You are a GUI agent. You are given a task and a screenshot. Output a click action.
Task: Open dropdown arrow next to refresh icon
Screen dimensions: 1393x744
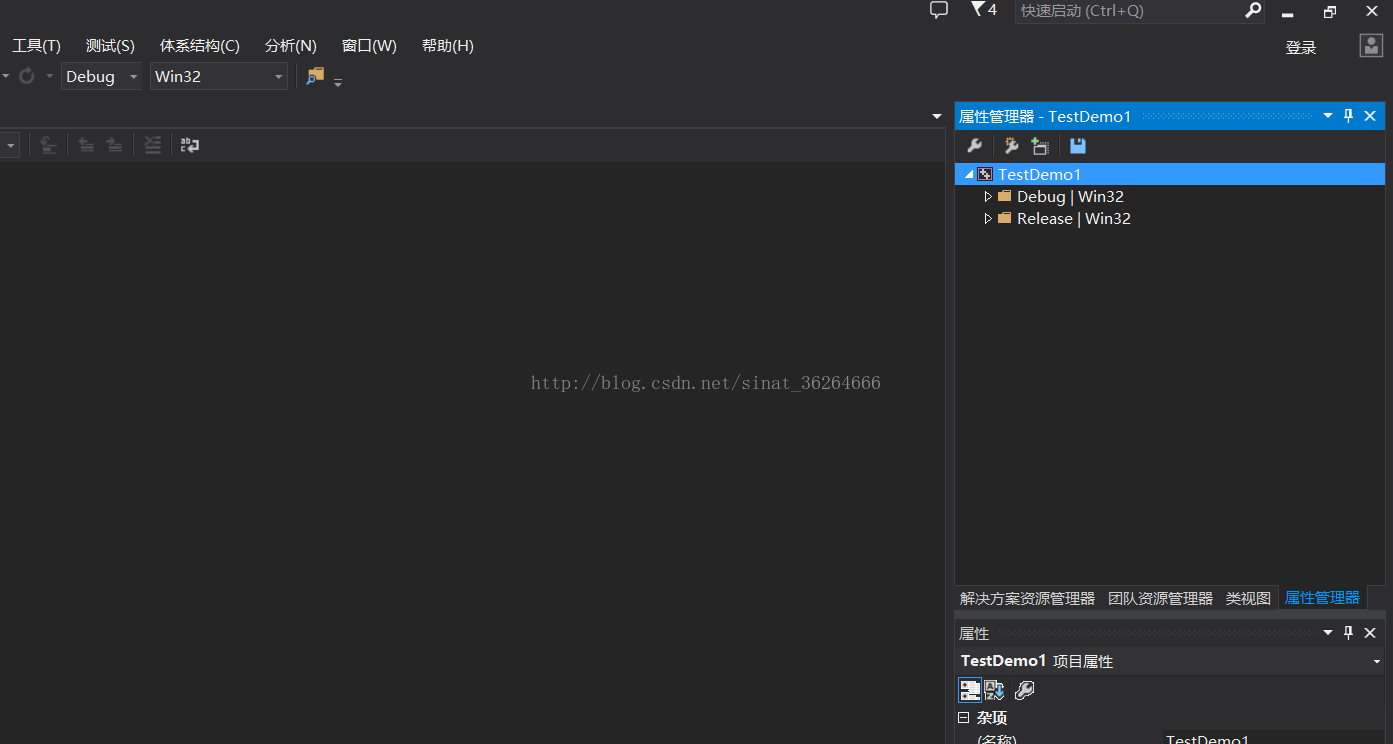point(48,76)
